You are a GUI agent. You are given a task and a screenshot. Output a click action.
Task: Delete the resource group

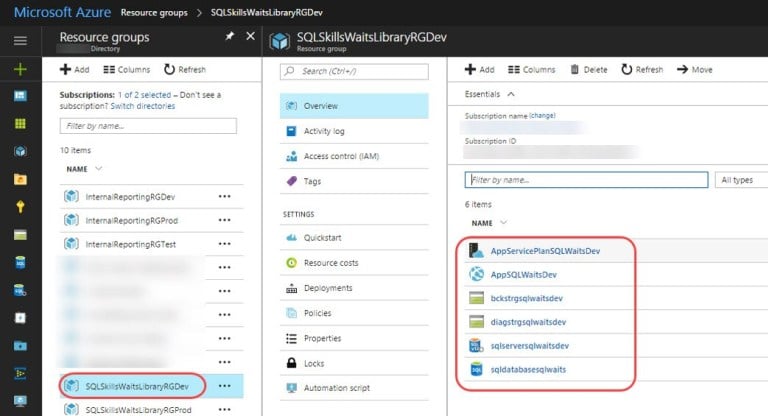coord(589,70)
